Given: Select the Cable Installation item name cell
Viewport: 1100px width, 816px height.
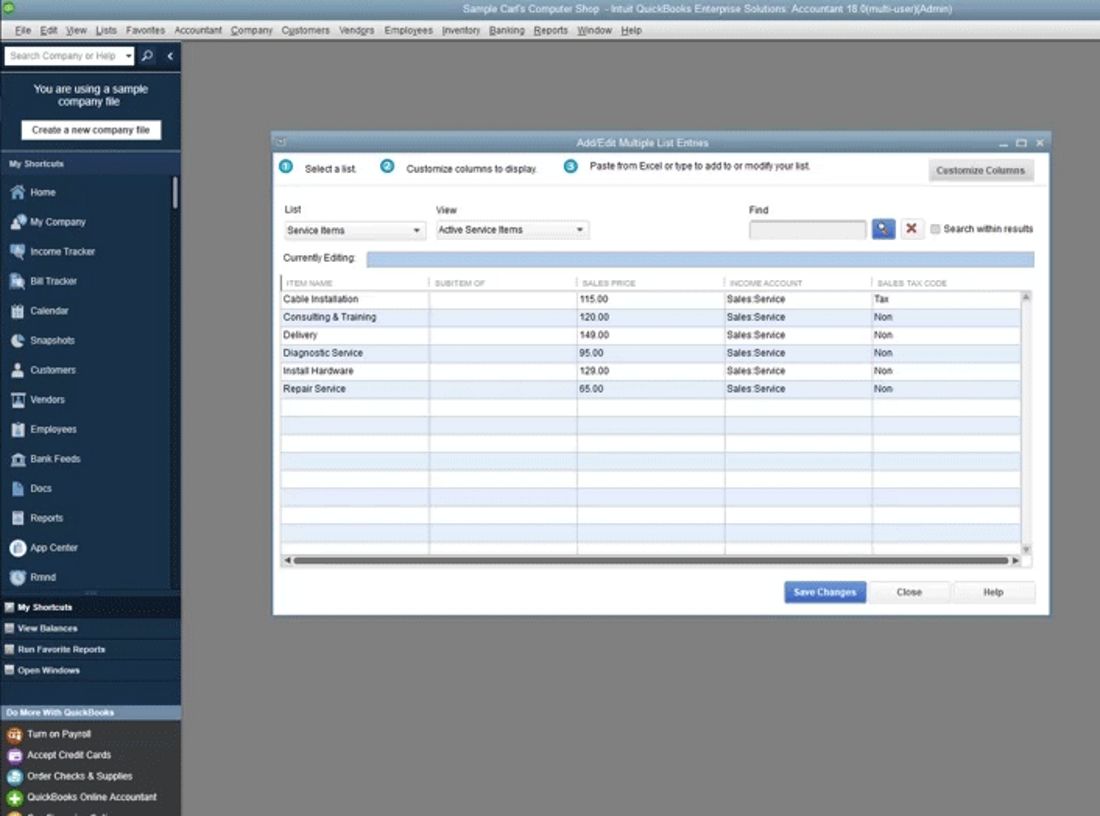Looking at the screenshot, I should click(x=355, y=299).
